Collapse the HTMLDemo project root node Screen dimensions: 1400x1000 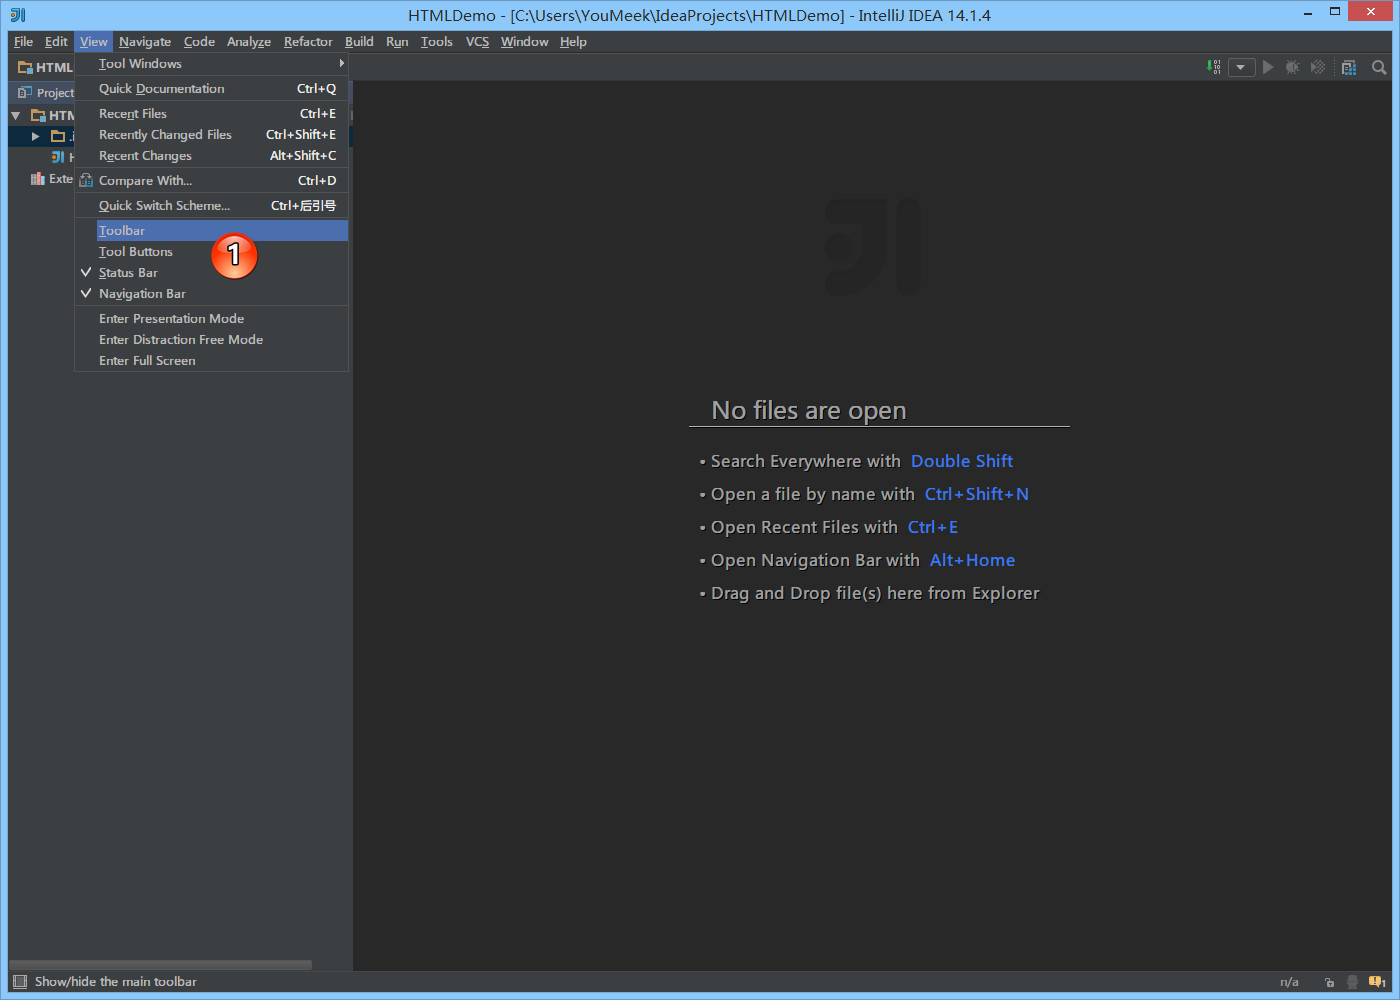click(16, 116)
